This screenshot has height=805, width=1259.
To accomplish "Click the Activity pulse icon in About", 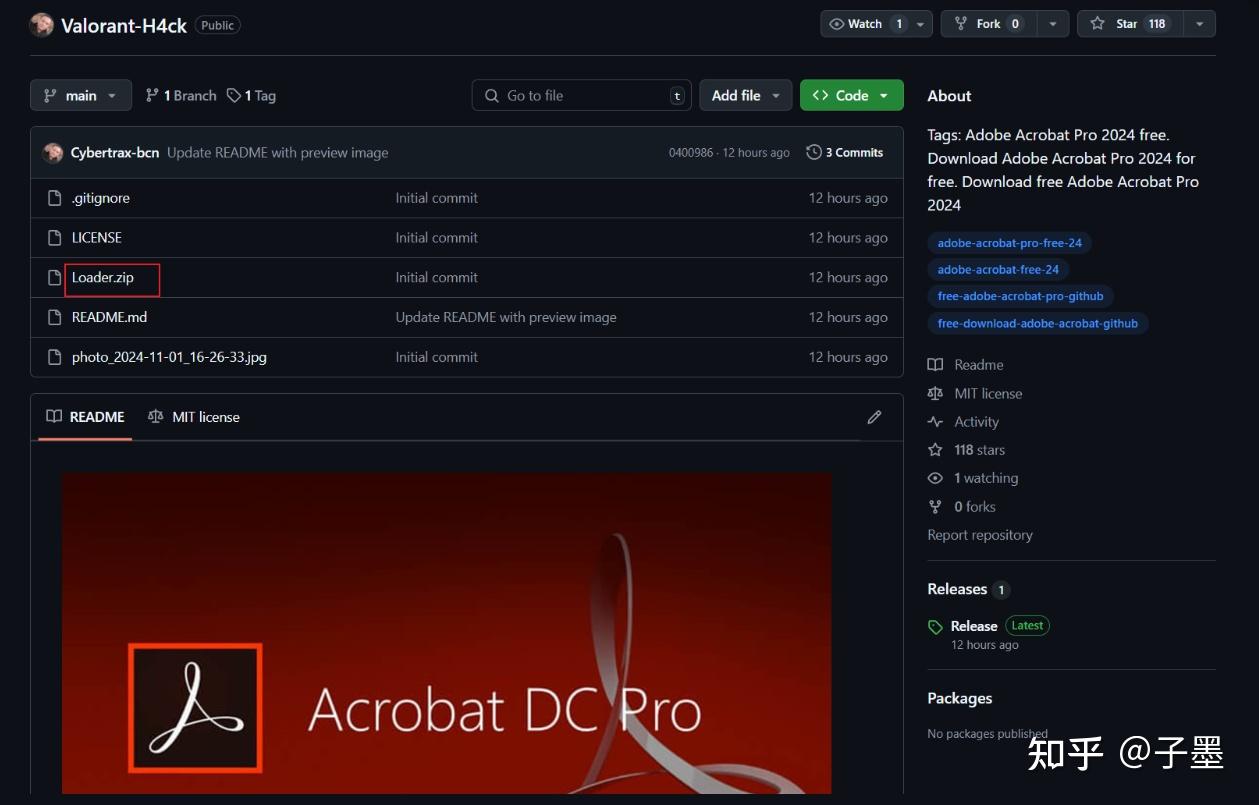I will click(x=935, y=422).
